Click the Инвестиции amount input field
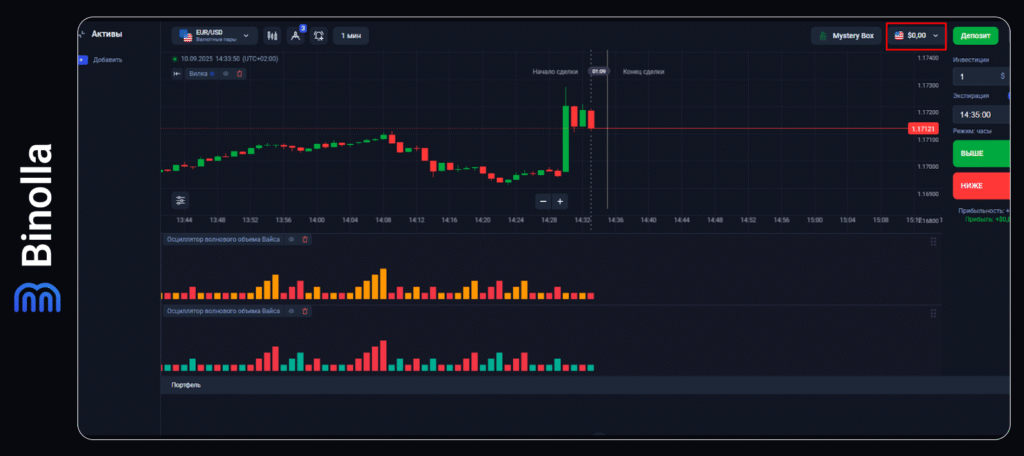The width and height of the screenshot is (1024, 456). [976, 76]
